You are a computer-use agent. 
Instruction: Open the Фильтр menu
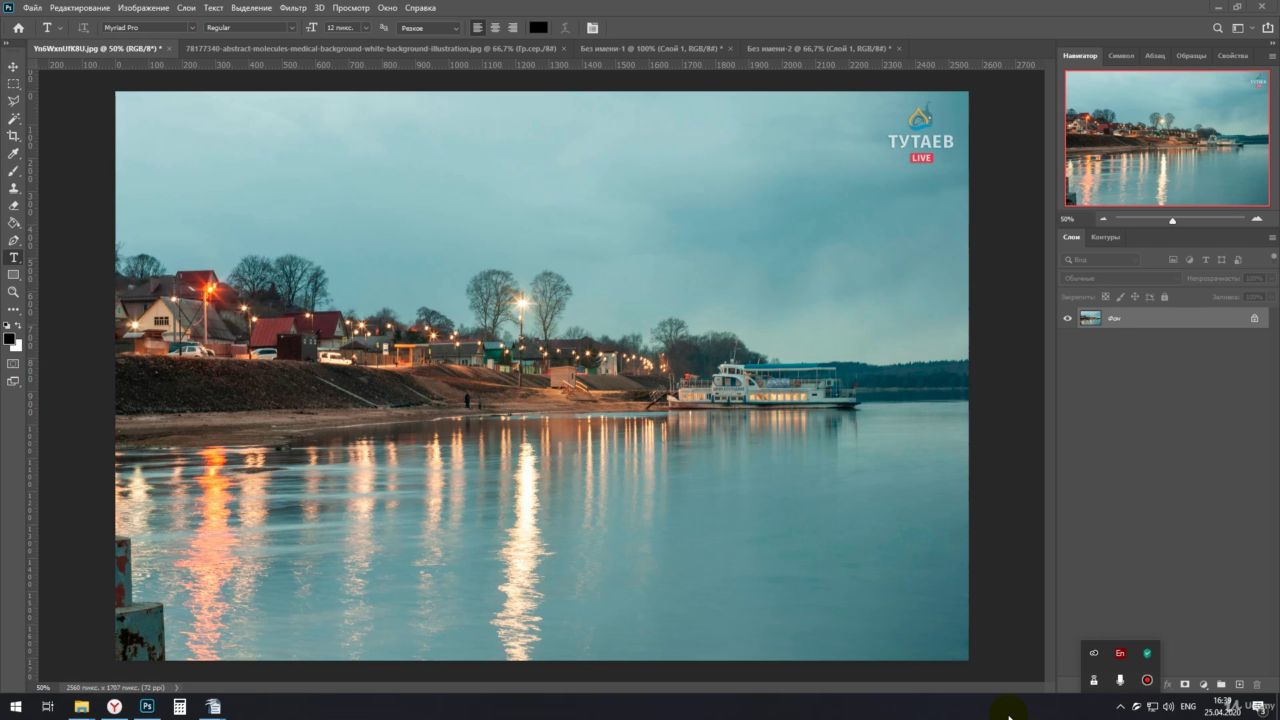[293, 8]
